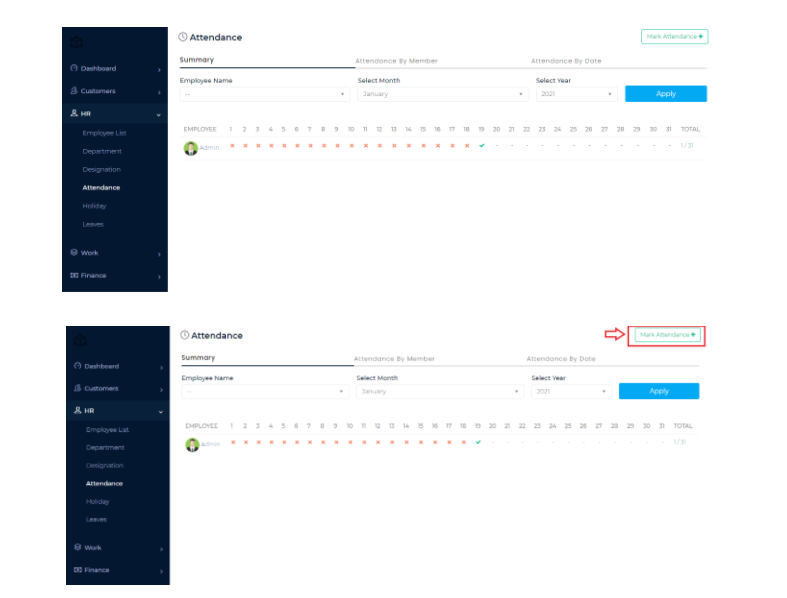Switch to Attendance By Member tab in the top screenshot
The width and height of the screenshot is (787, 598).
[x=396, y=61]
